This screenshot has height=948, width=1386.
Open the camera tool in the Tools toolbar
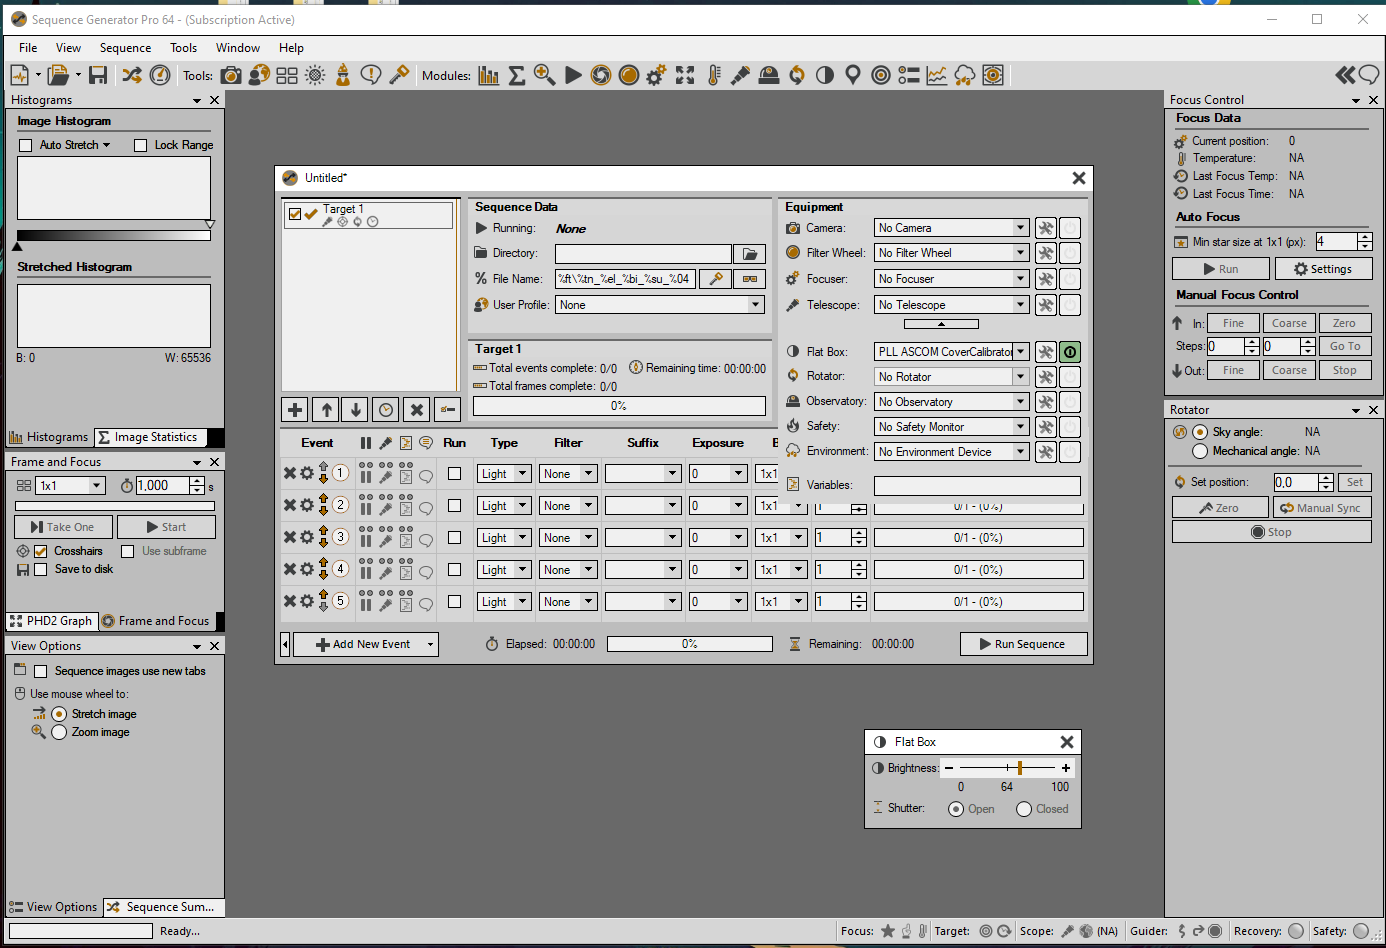point(231,75)
